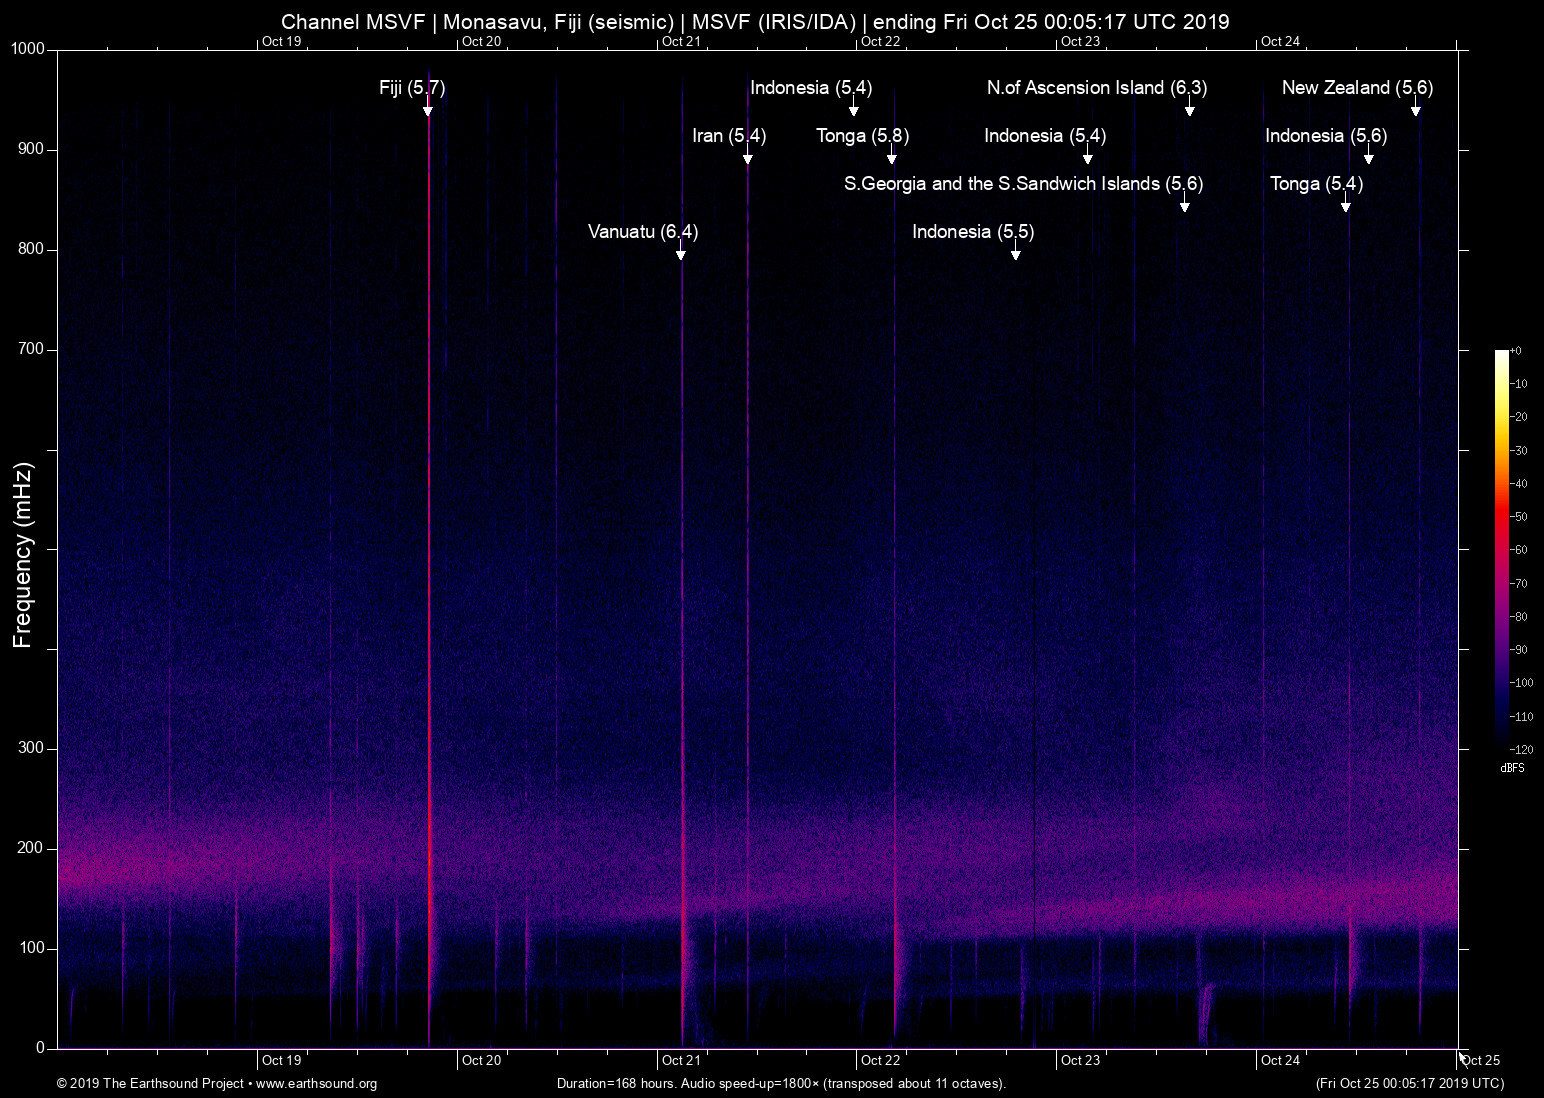
Task: Select the S.Georgia and S.Sandwich Islands label
Action: click(1023, 184)
